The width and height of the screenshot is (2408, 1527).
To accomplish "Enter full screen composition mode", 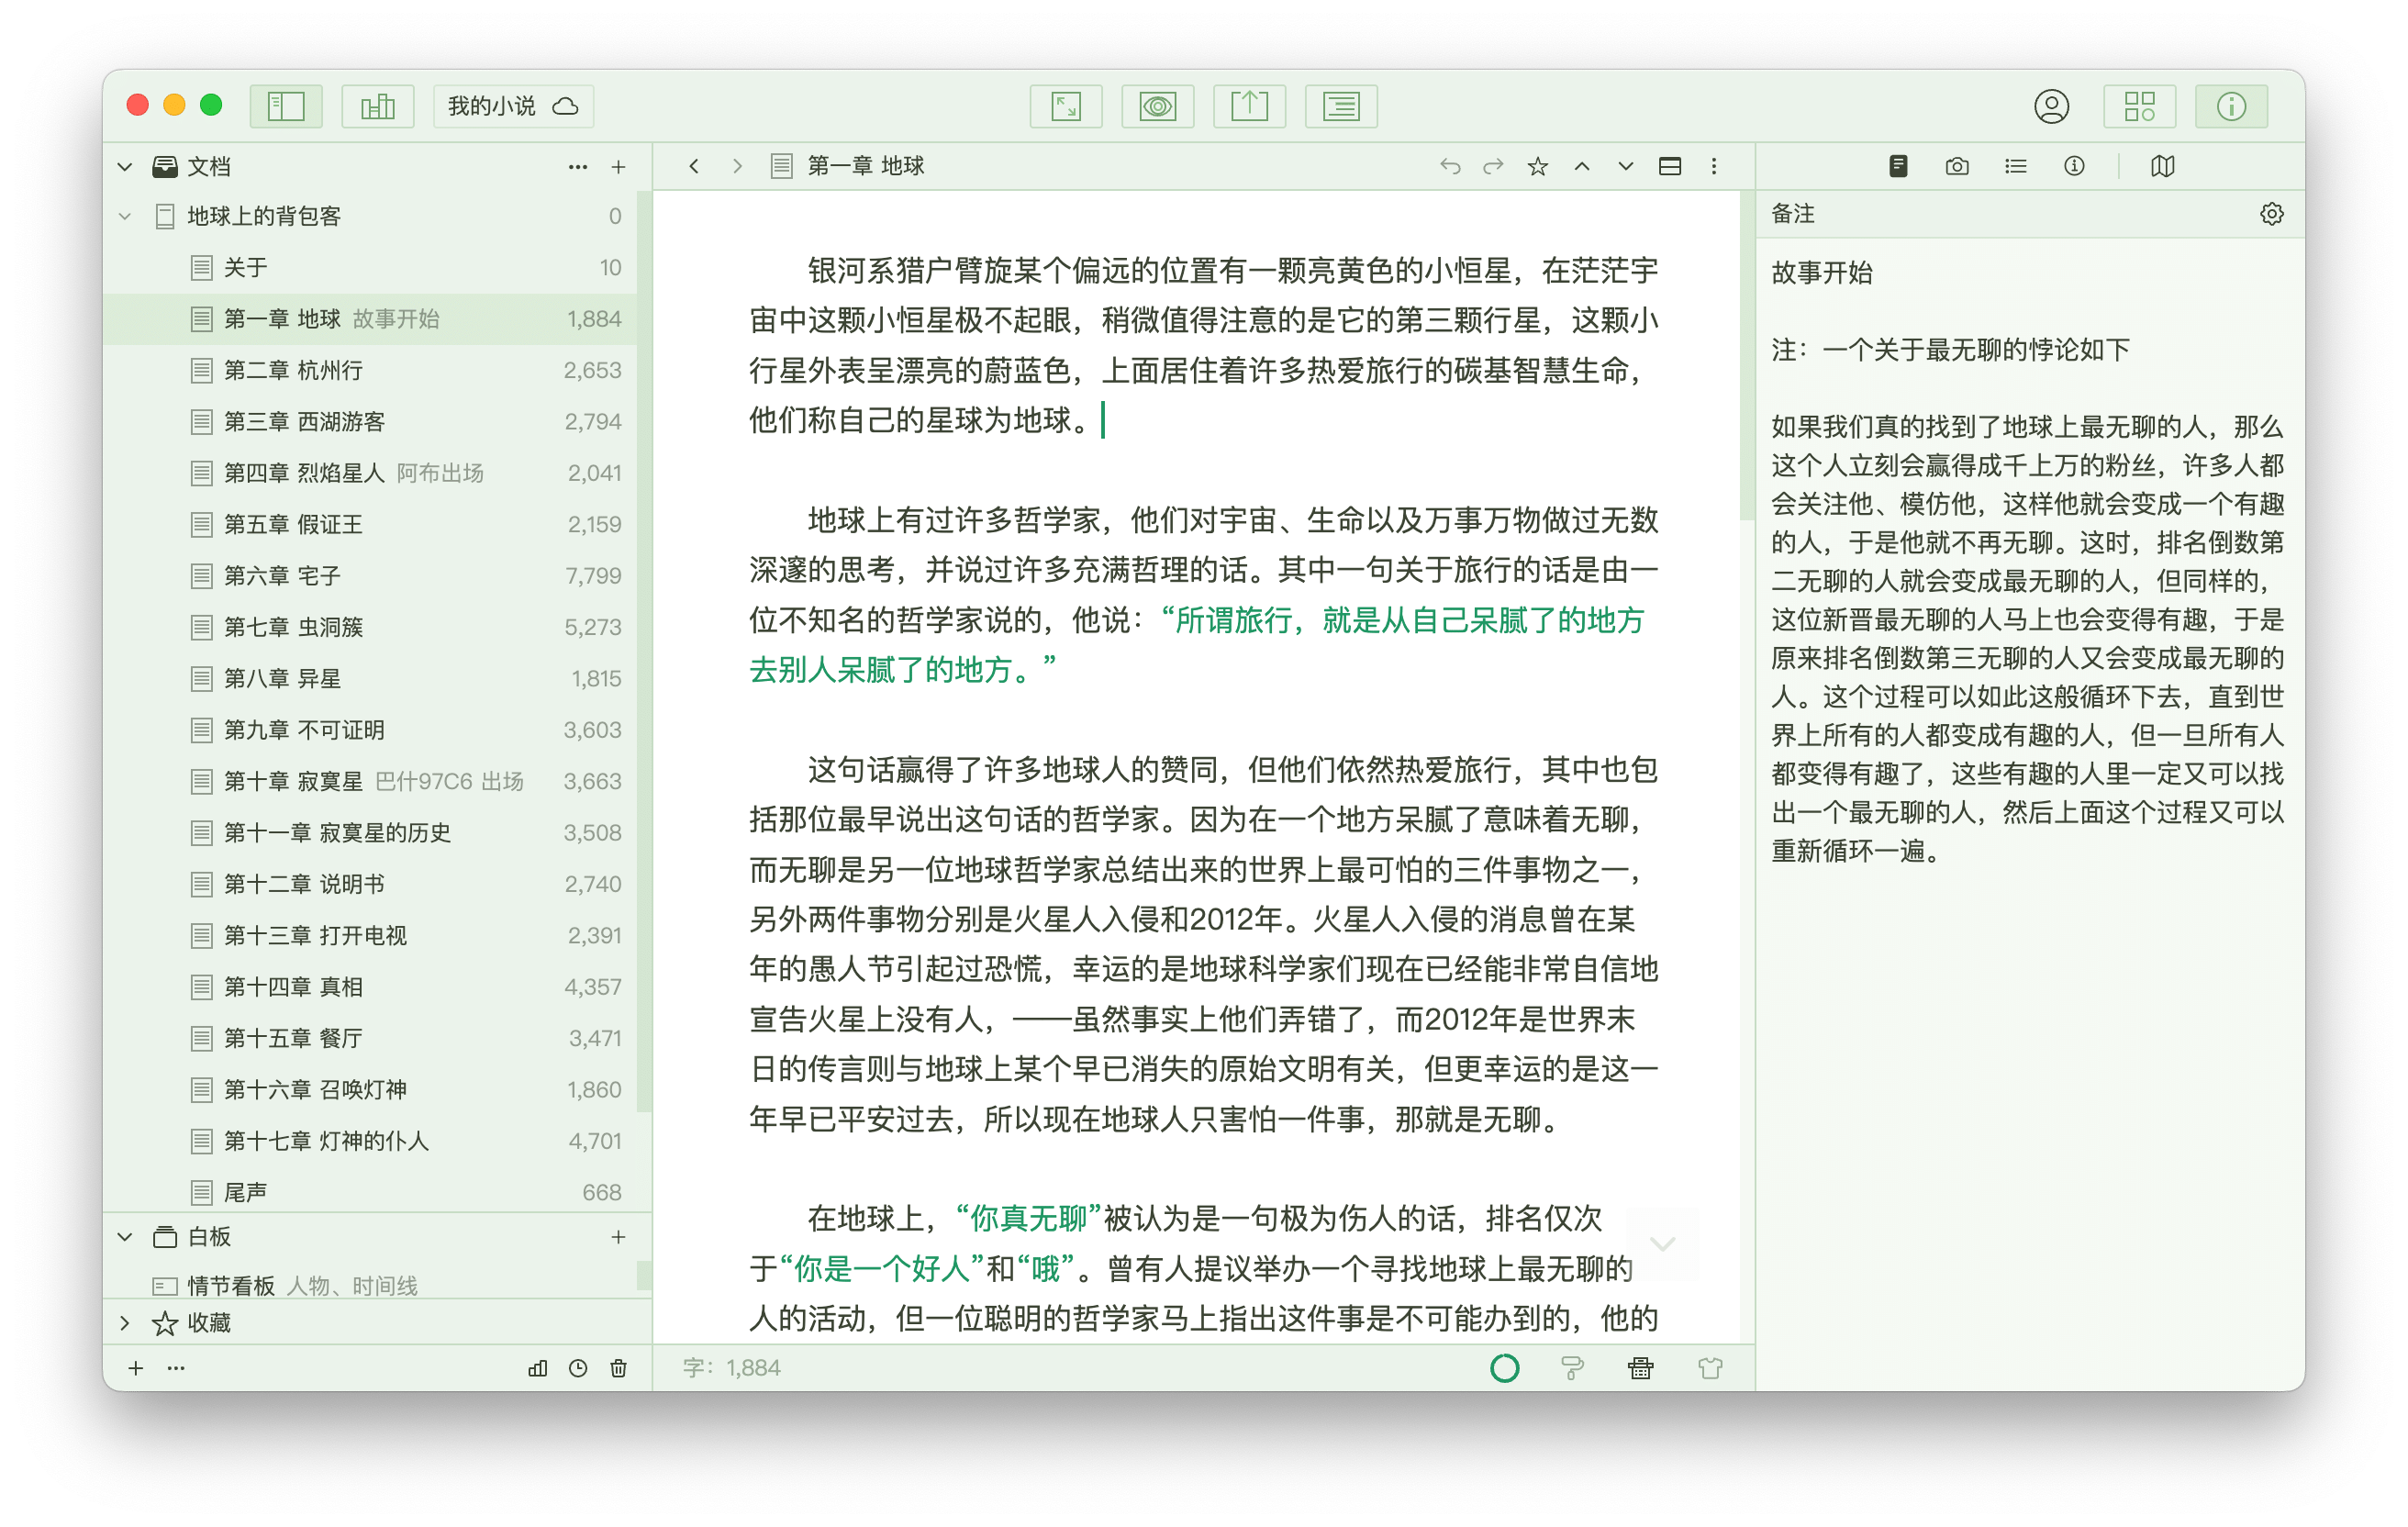I will [1066, 106].
